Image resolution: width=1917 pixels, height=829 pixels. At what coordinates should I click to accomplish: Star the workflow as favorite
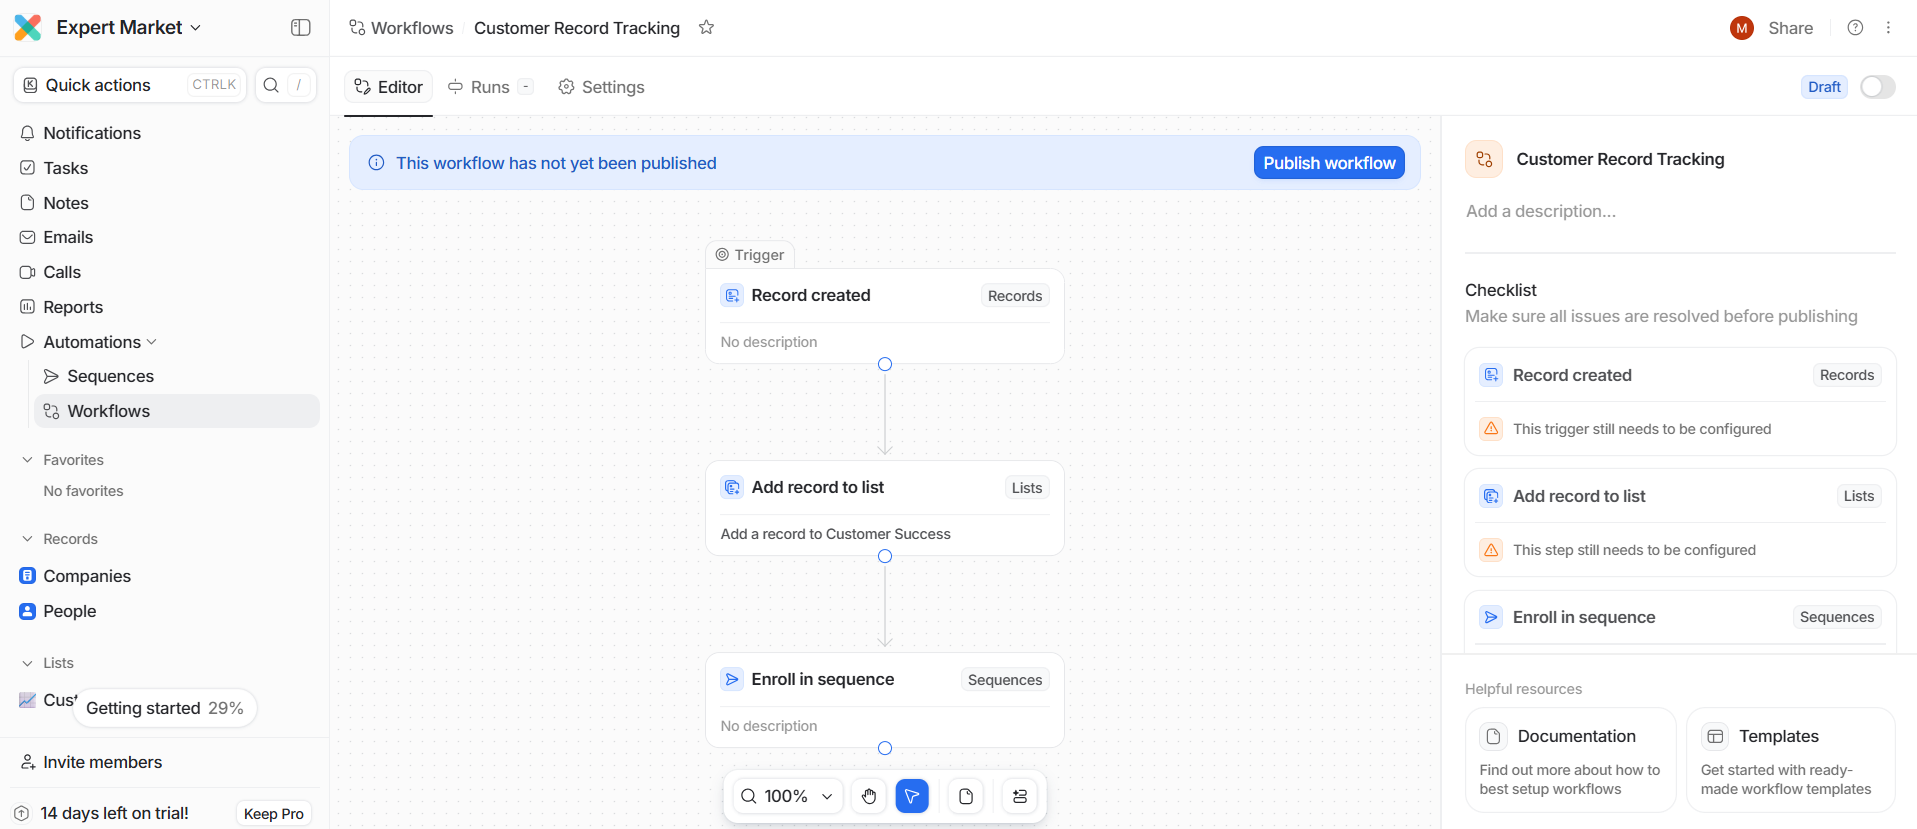coord(706,28)
